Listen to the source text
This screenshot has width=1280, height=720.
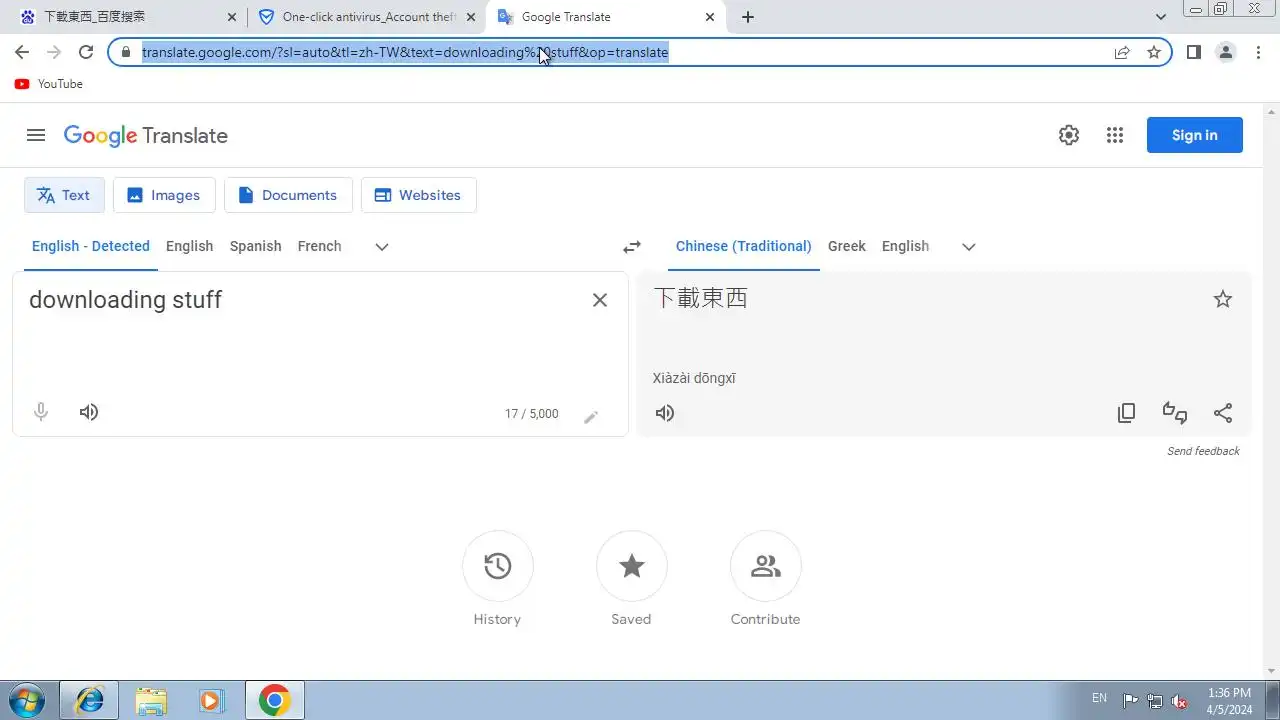pos(89,412)
